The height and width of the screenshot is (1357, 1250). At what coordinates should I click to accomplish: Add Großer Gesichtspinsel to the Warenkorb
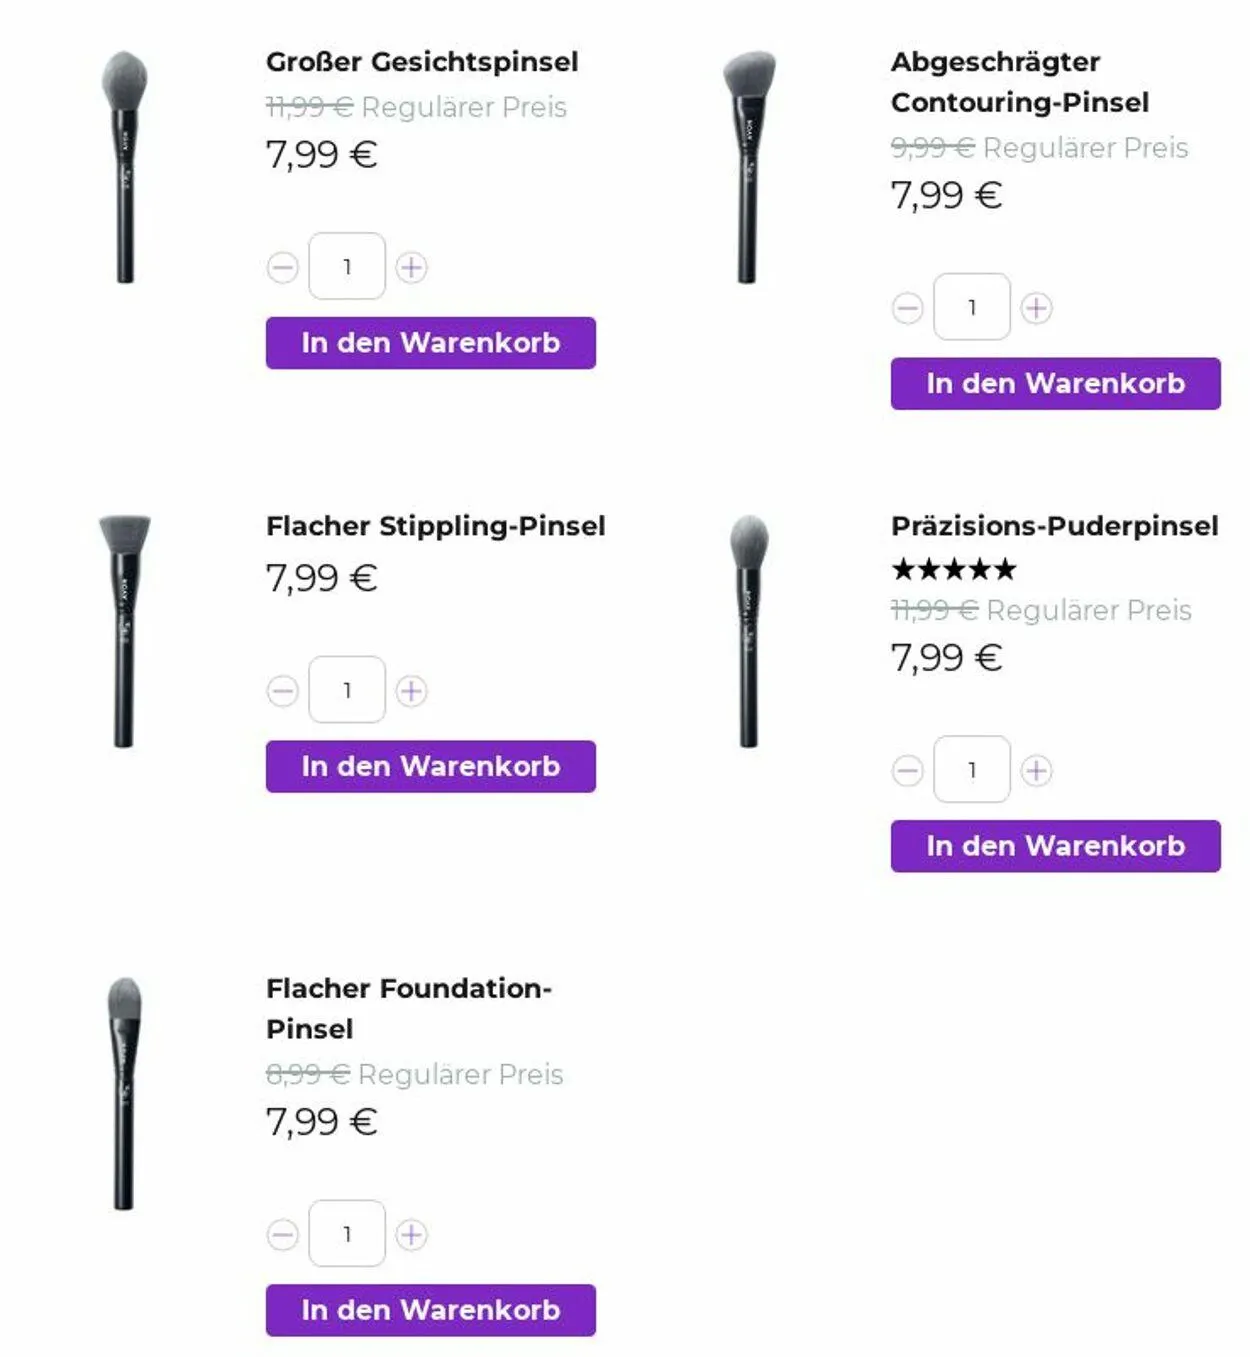point(430,343)
